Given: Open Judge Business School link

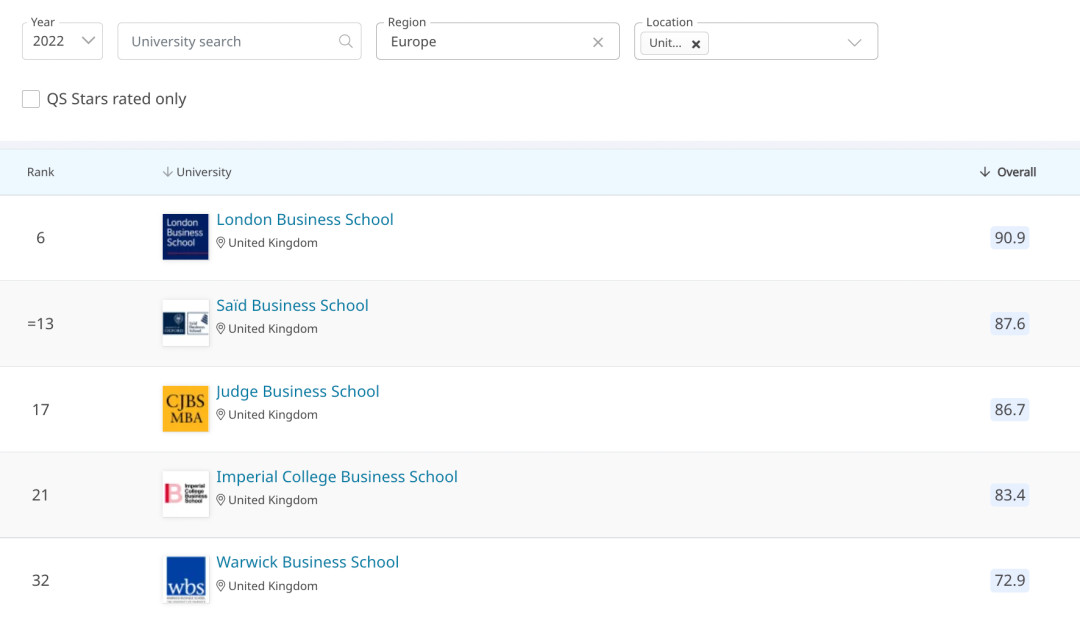Looking at the screenshot, I should pyautogui.click(x=298, y=392).
